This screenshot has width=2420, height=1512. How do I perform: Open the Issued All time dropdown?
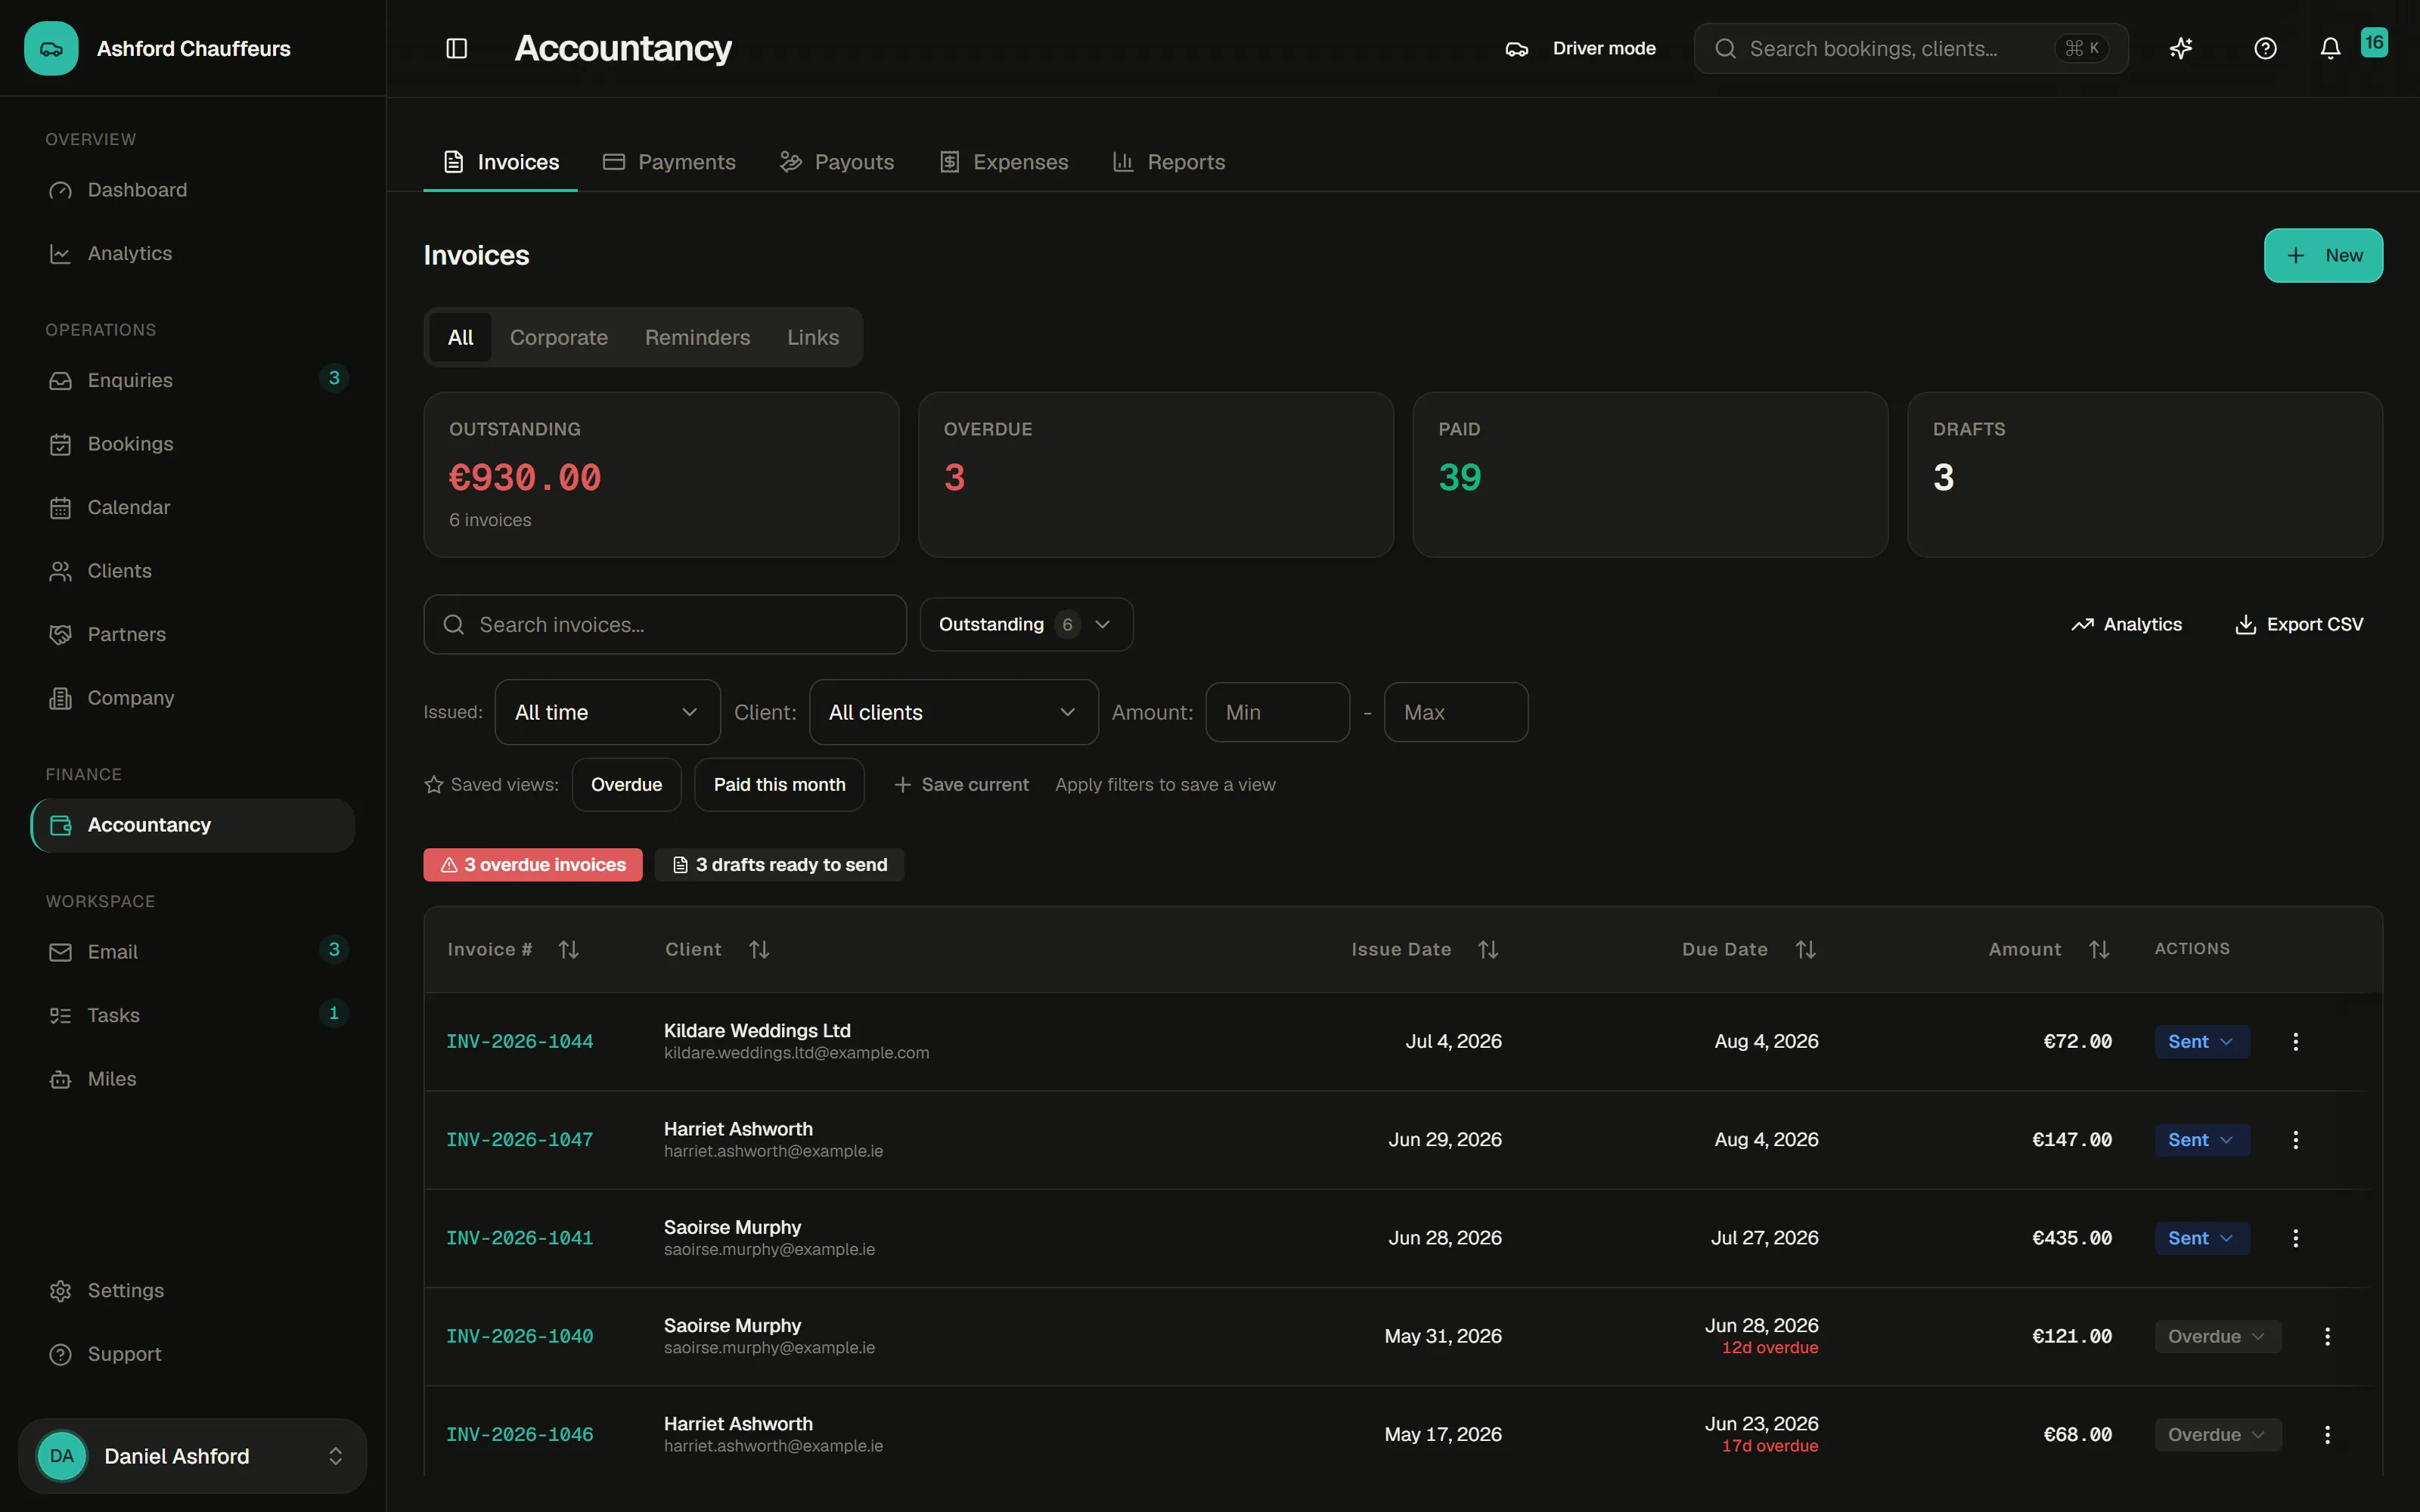[607, 712]
